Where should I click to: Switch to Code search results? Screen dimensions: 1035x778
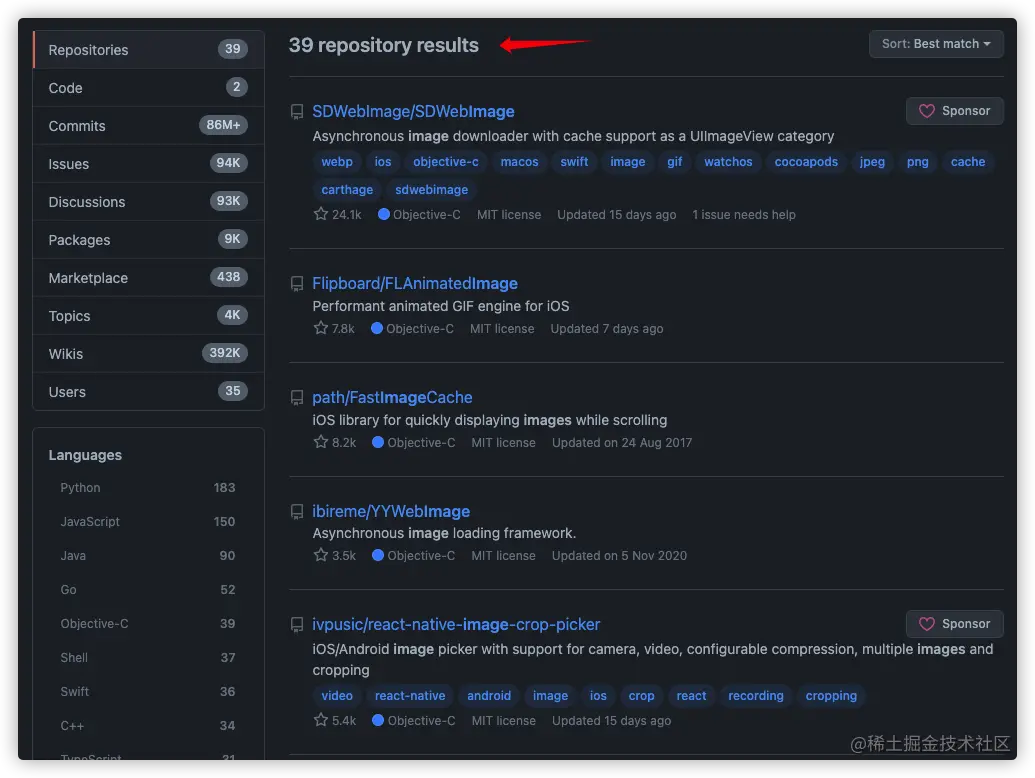(149, 88)
